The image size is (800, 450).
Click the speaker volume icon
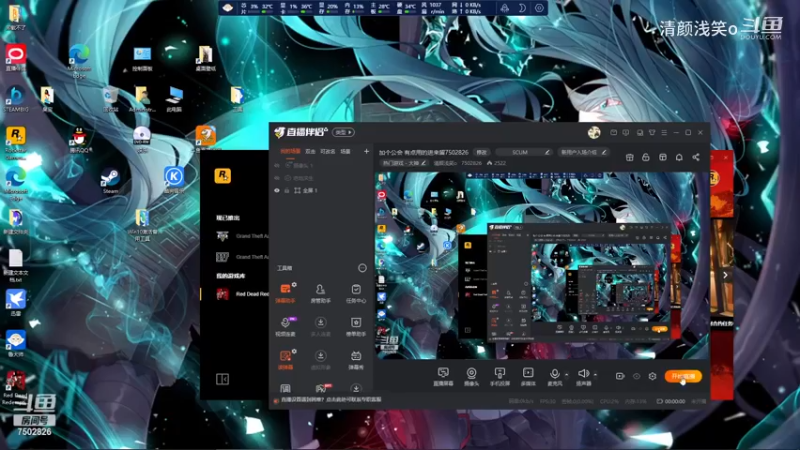click(x=583, y=373)
